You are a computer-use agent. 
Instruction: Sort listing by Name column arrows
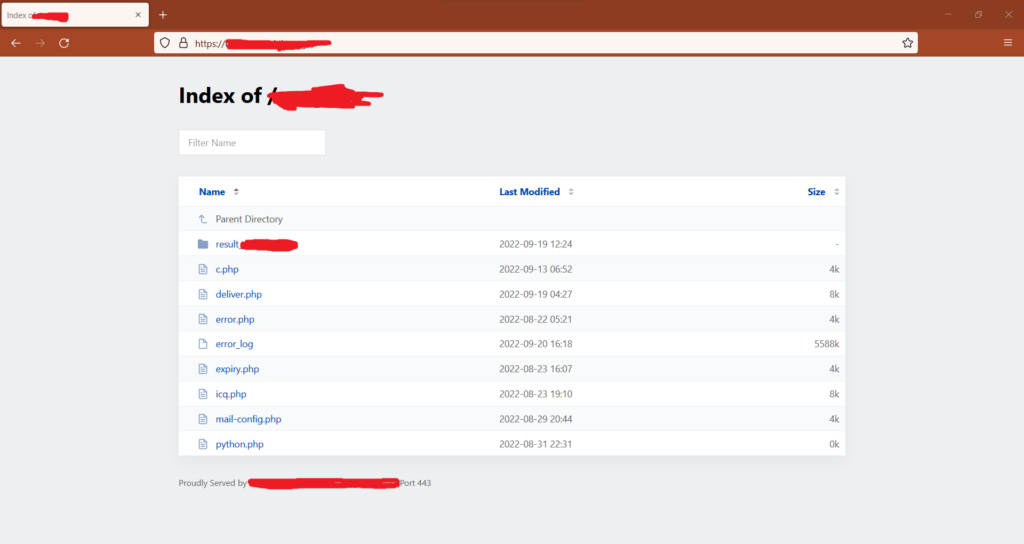(x=236, y=192)
